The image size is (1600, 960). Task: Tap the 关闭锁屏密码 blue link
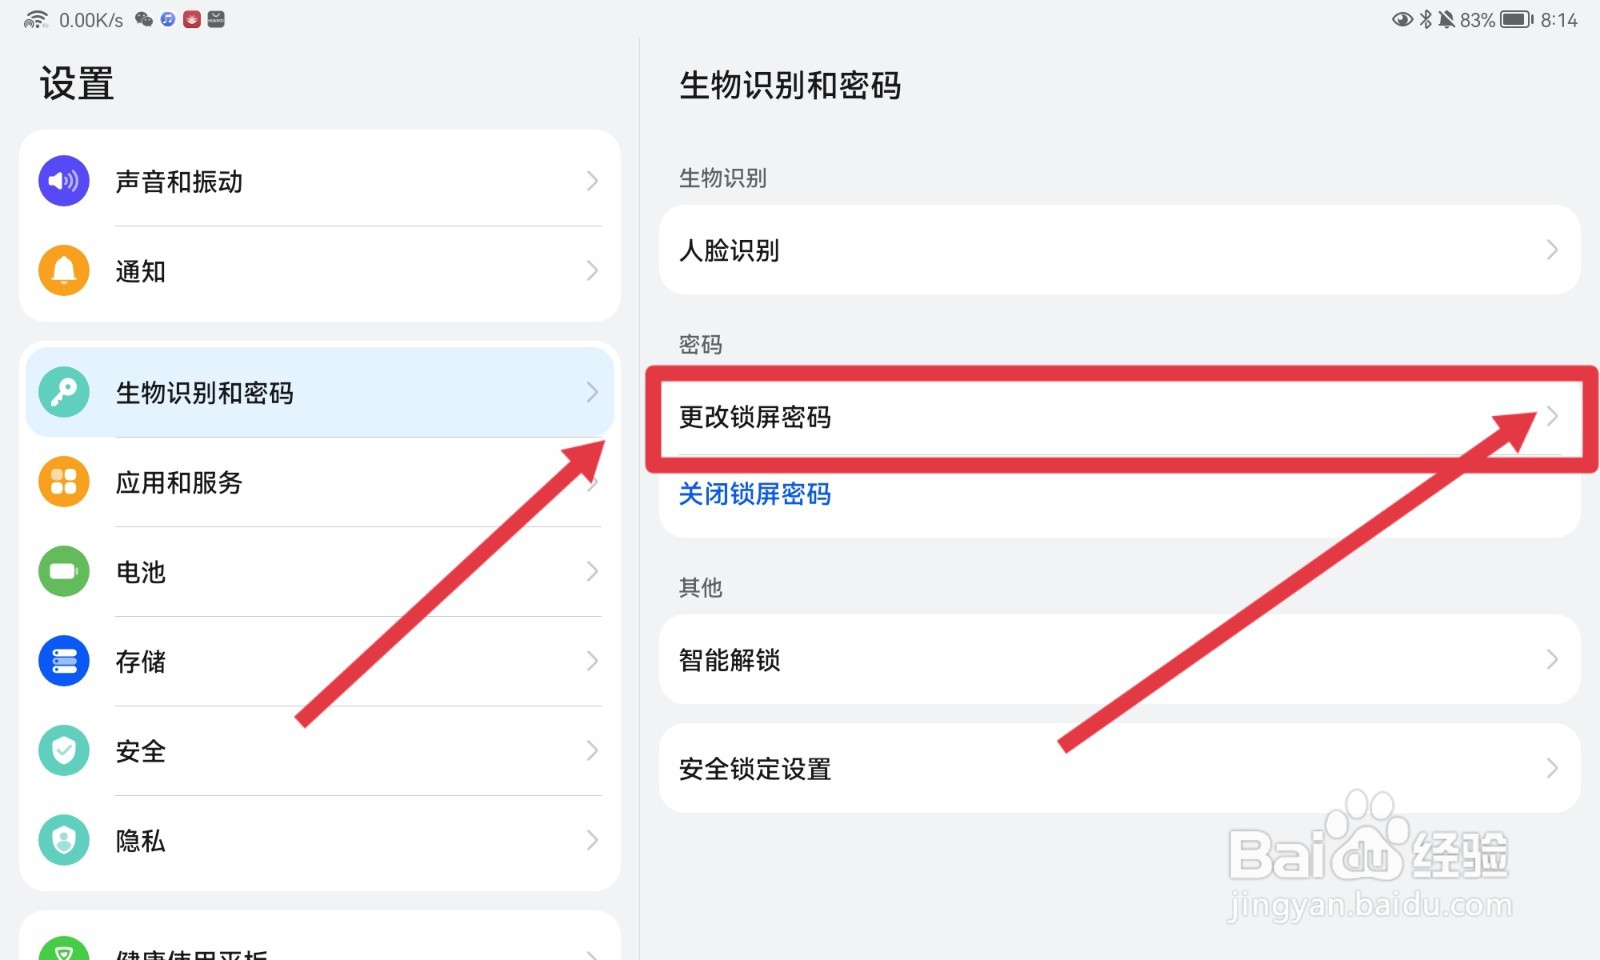[x=755, y=494]
